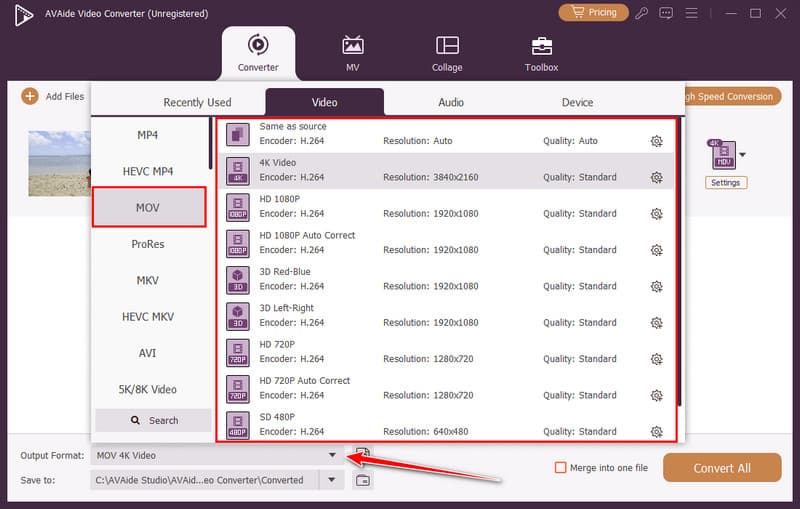
Task: Enable Merge into one file checkbox
Action: pos(561,467)
